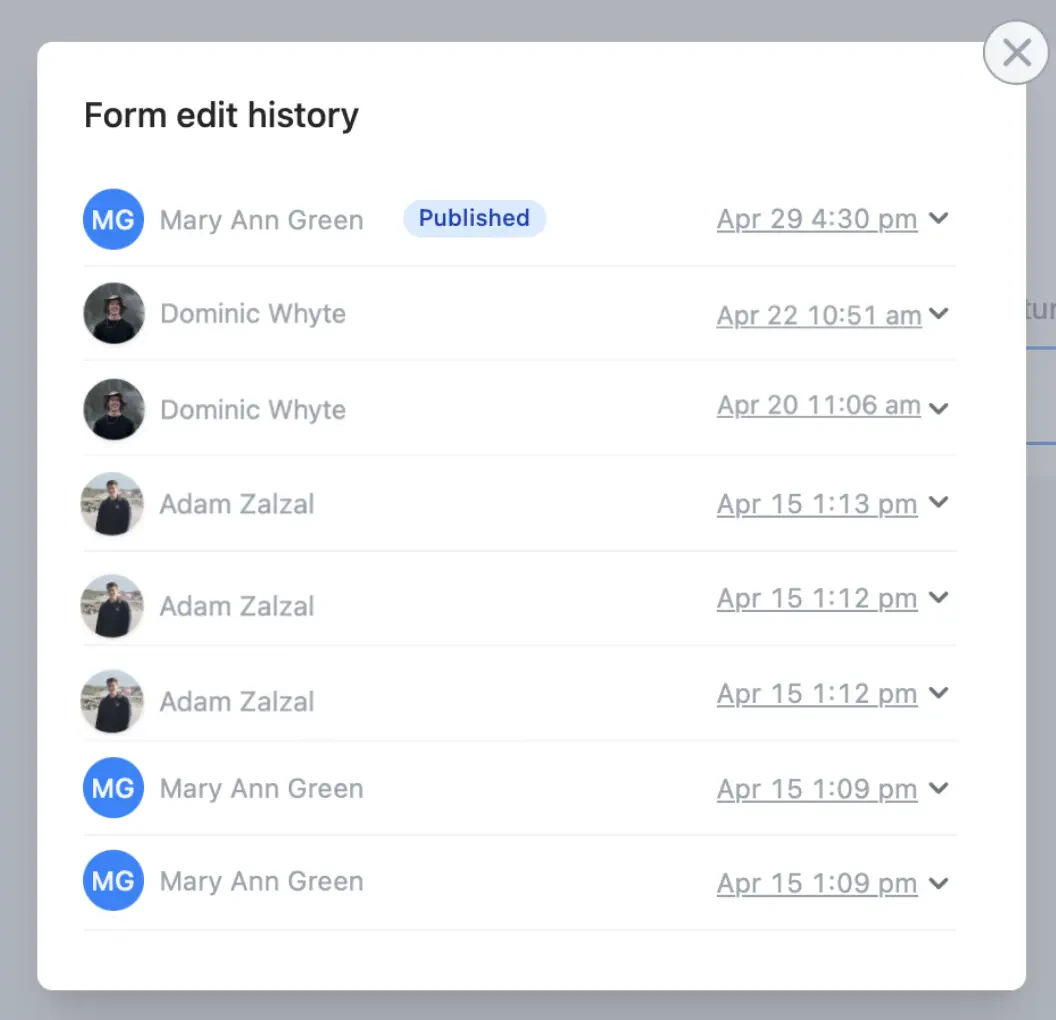Expand the last Apr 15 1:09 pm entry

939,883
